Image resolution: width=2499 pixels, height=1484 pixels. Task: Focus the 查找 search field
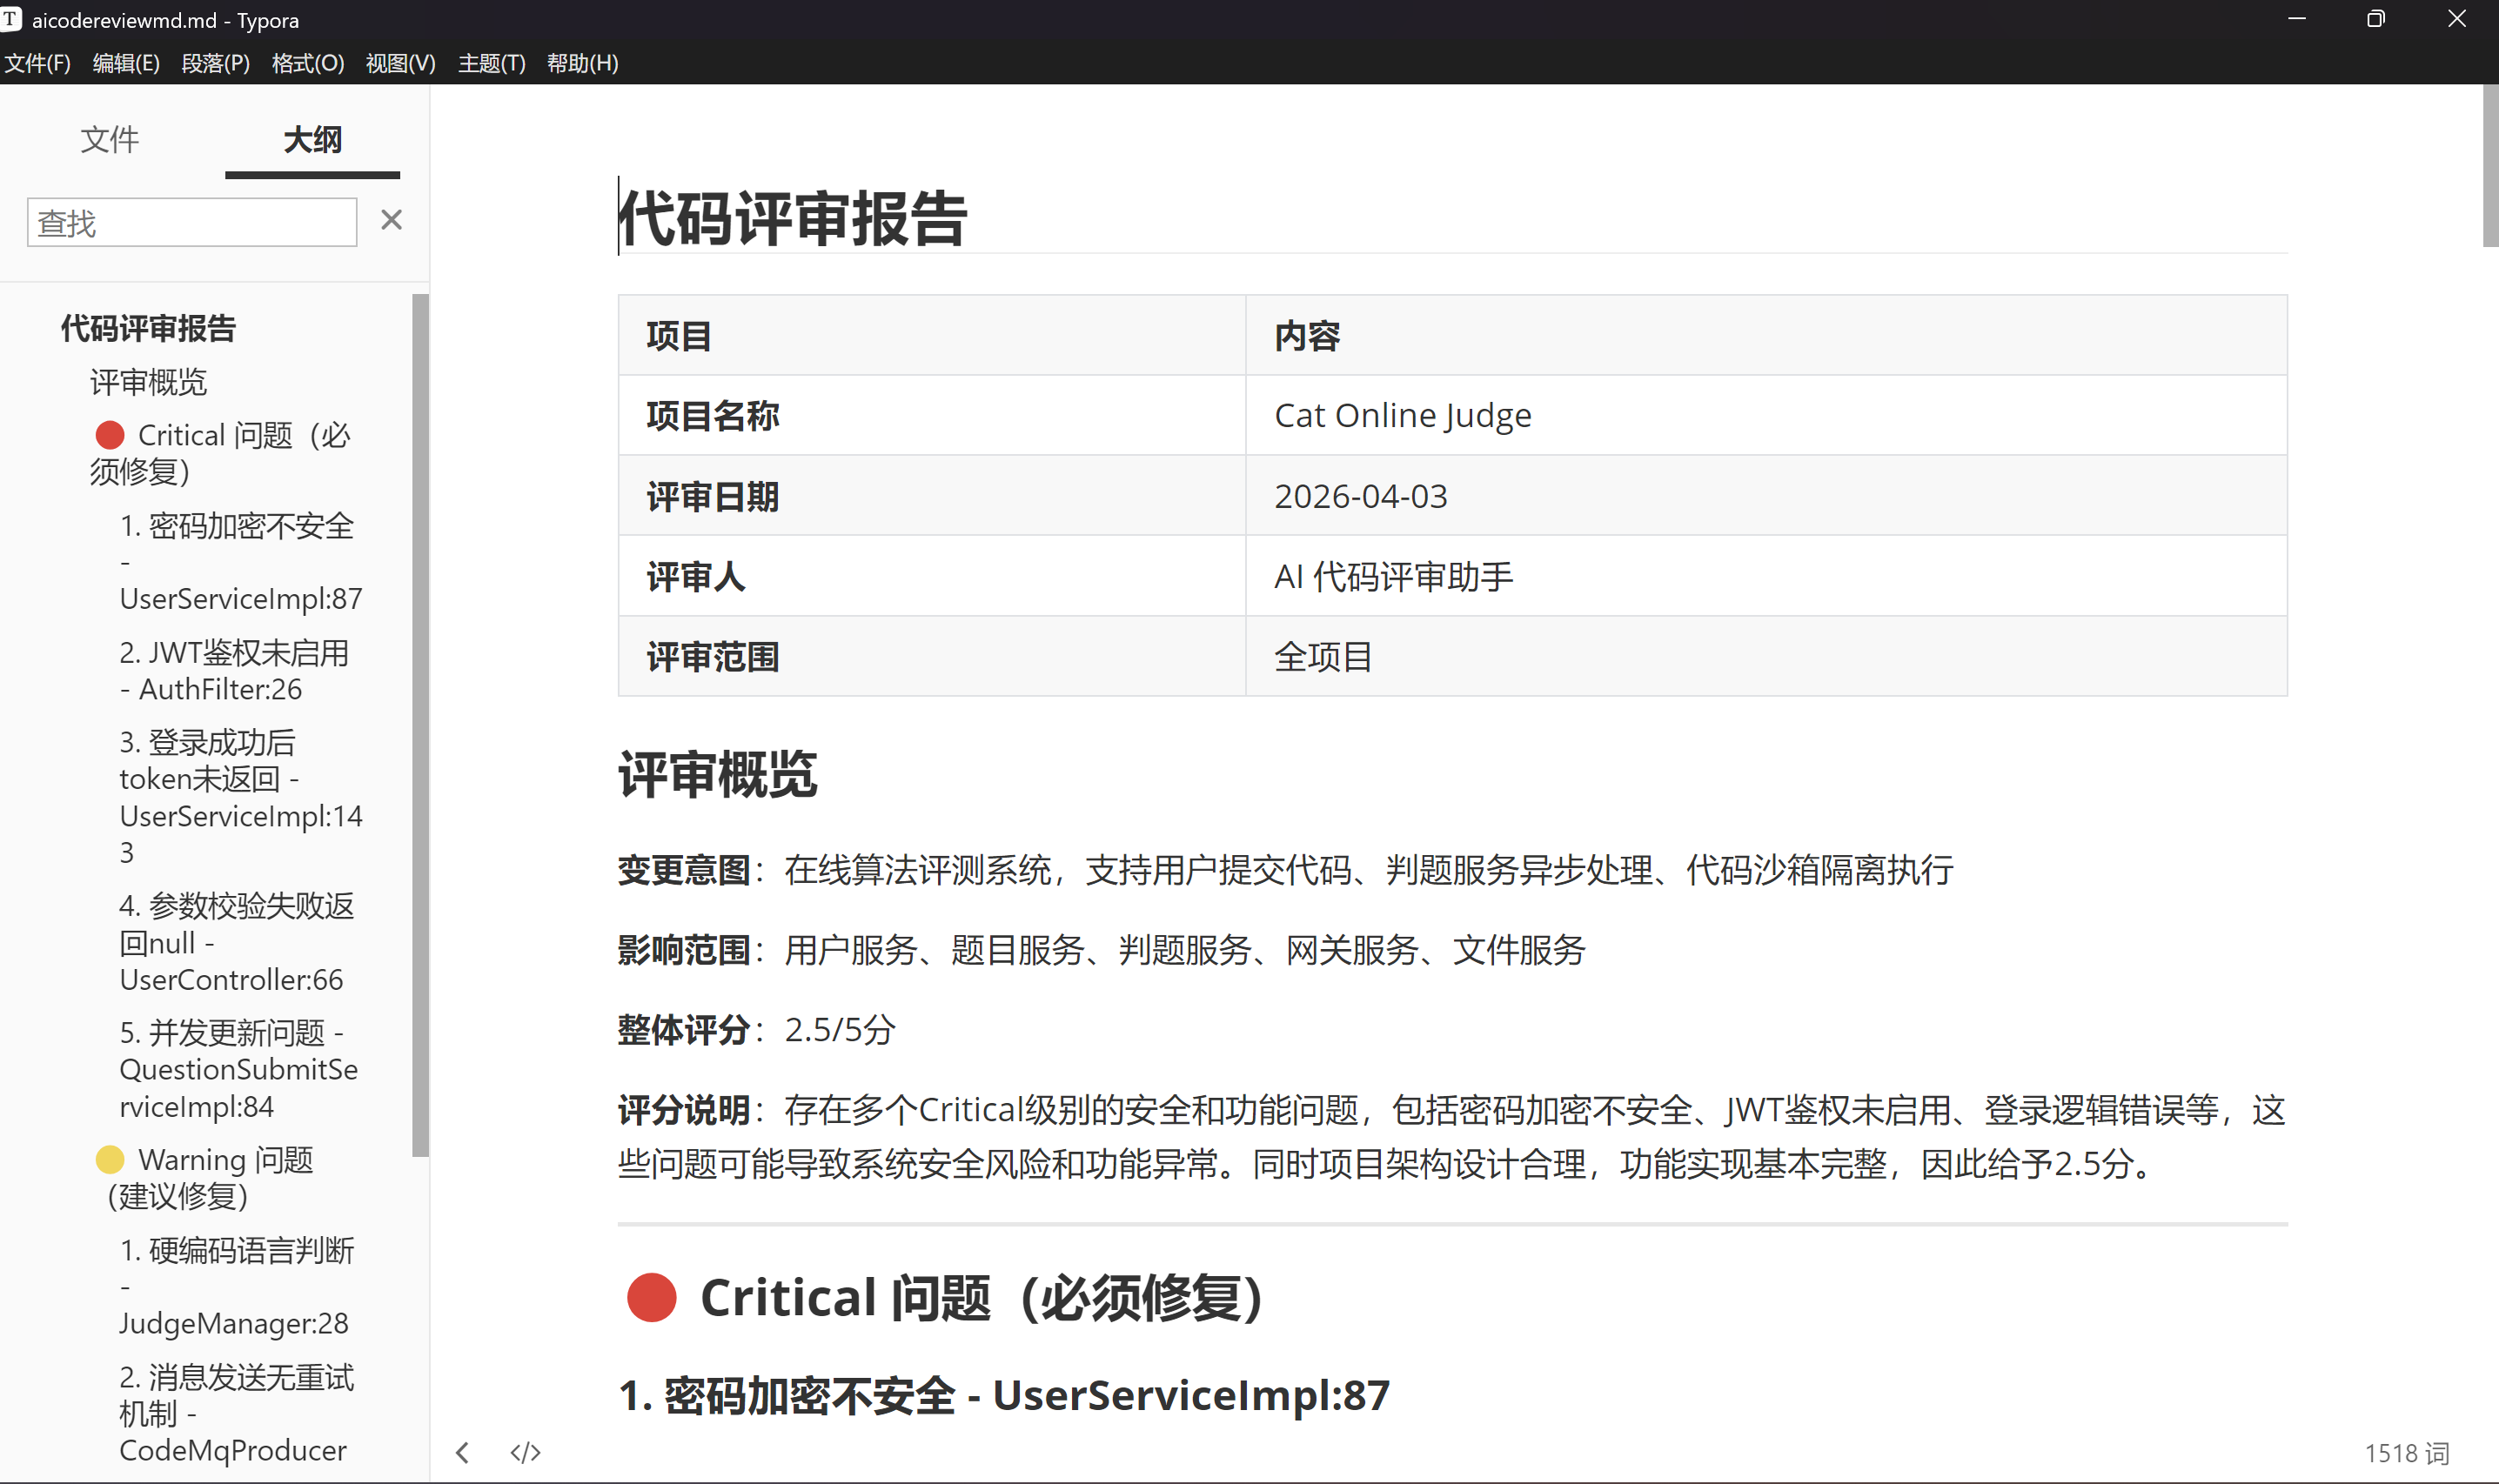(192, 222)
